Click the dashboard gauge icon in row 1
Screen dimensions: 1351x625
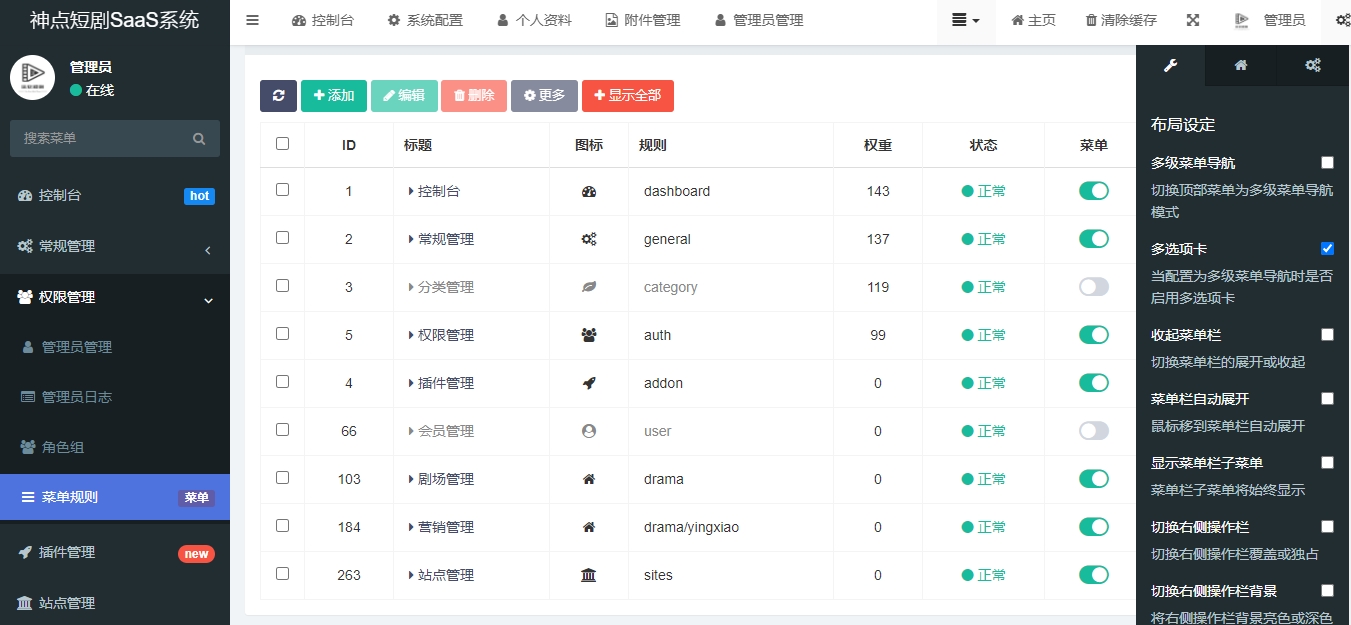coord(589,191)
